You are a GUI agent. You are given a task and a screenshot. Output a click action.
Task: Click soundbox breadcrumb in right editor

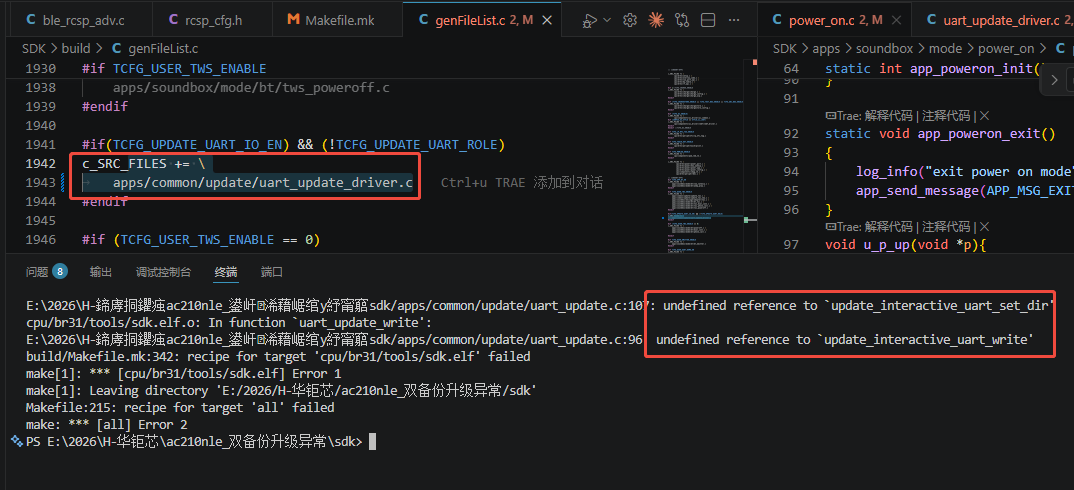(885, 49)
